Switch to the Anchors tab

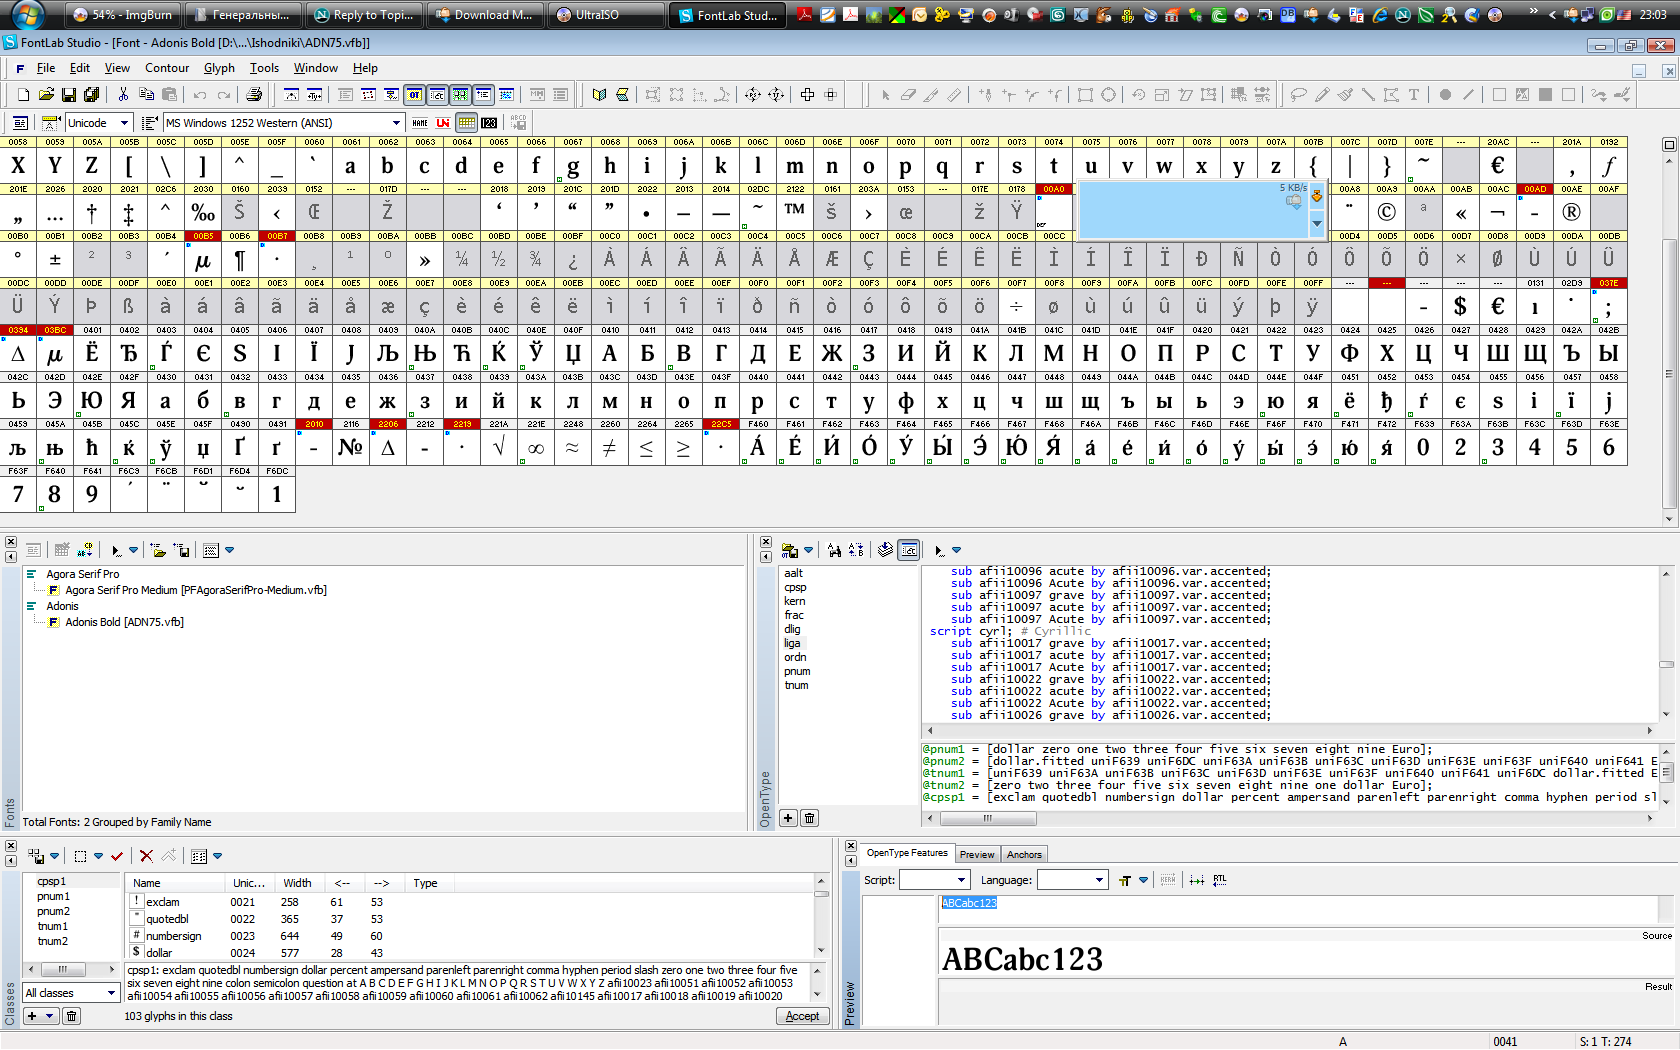click(1024, 854)
